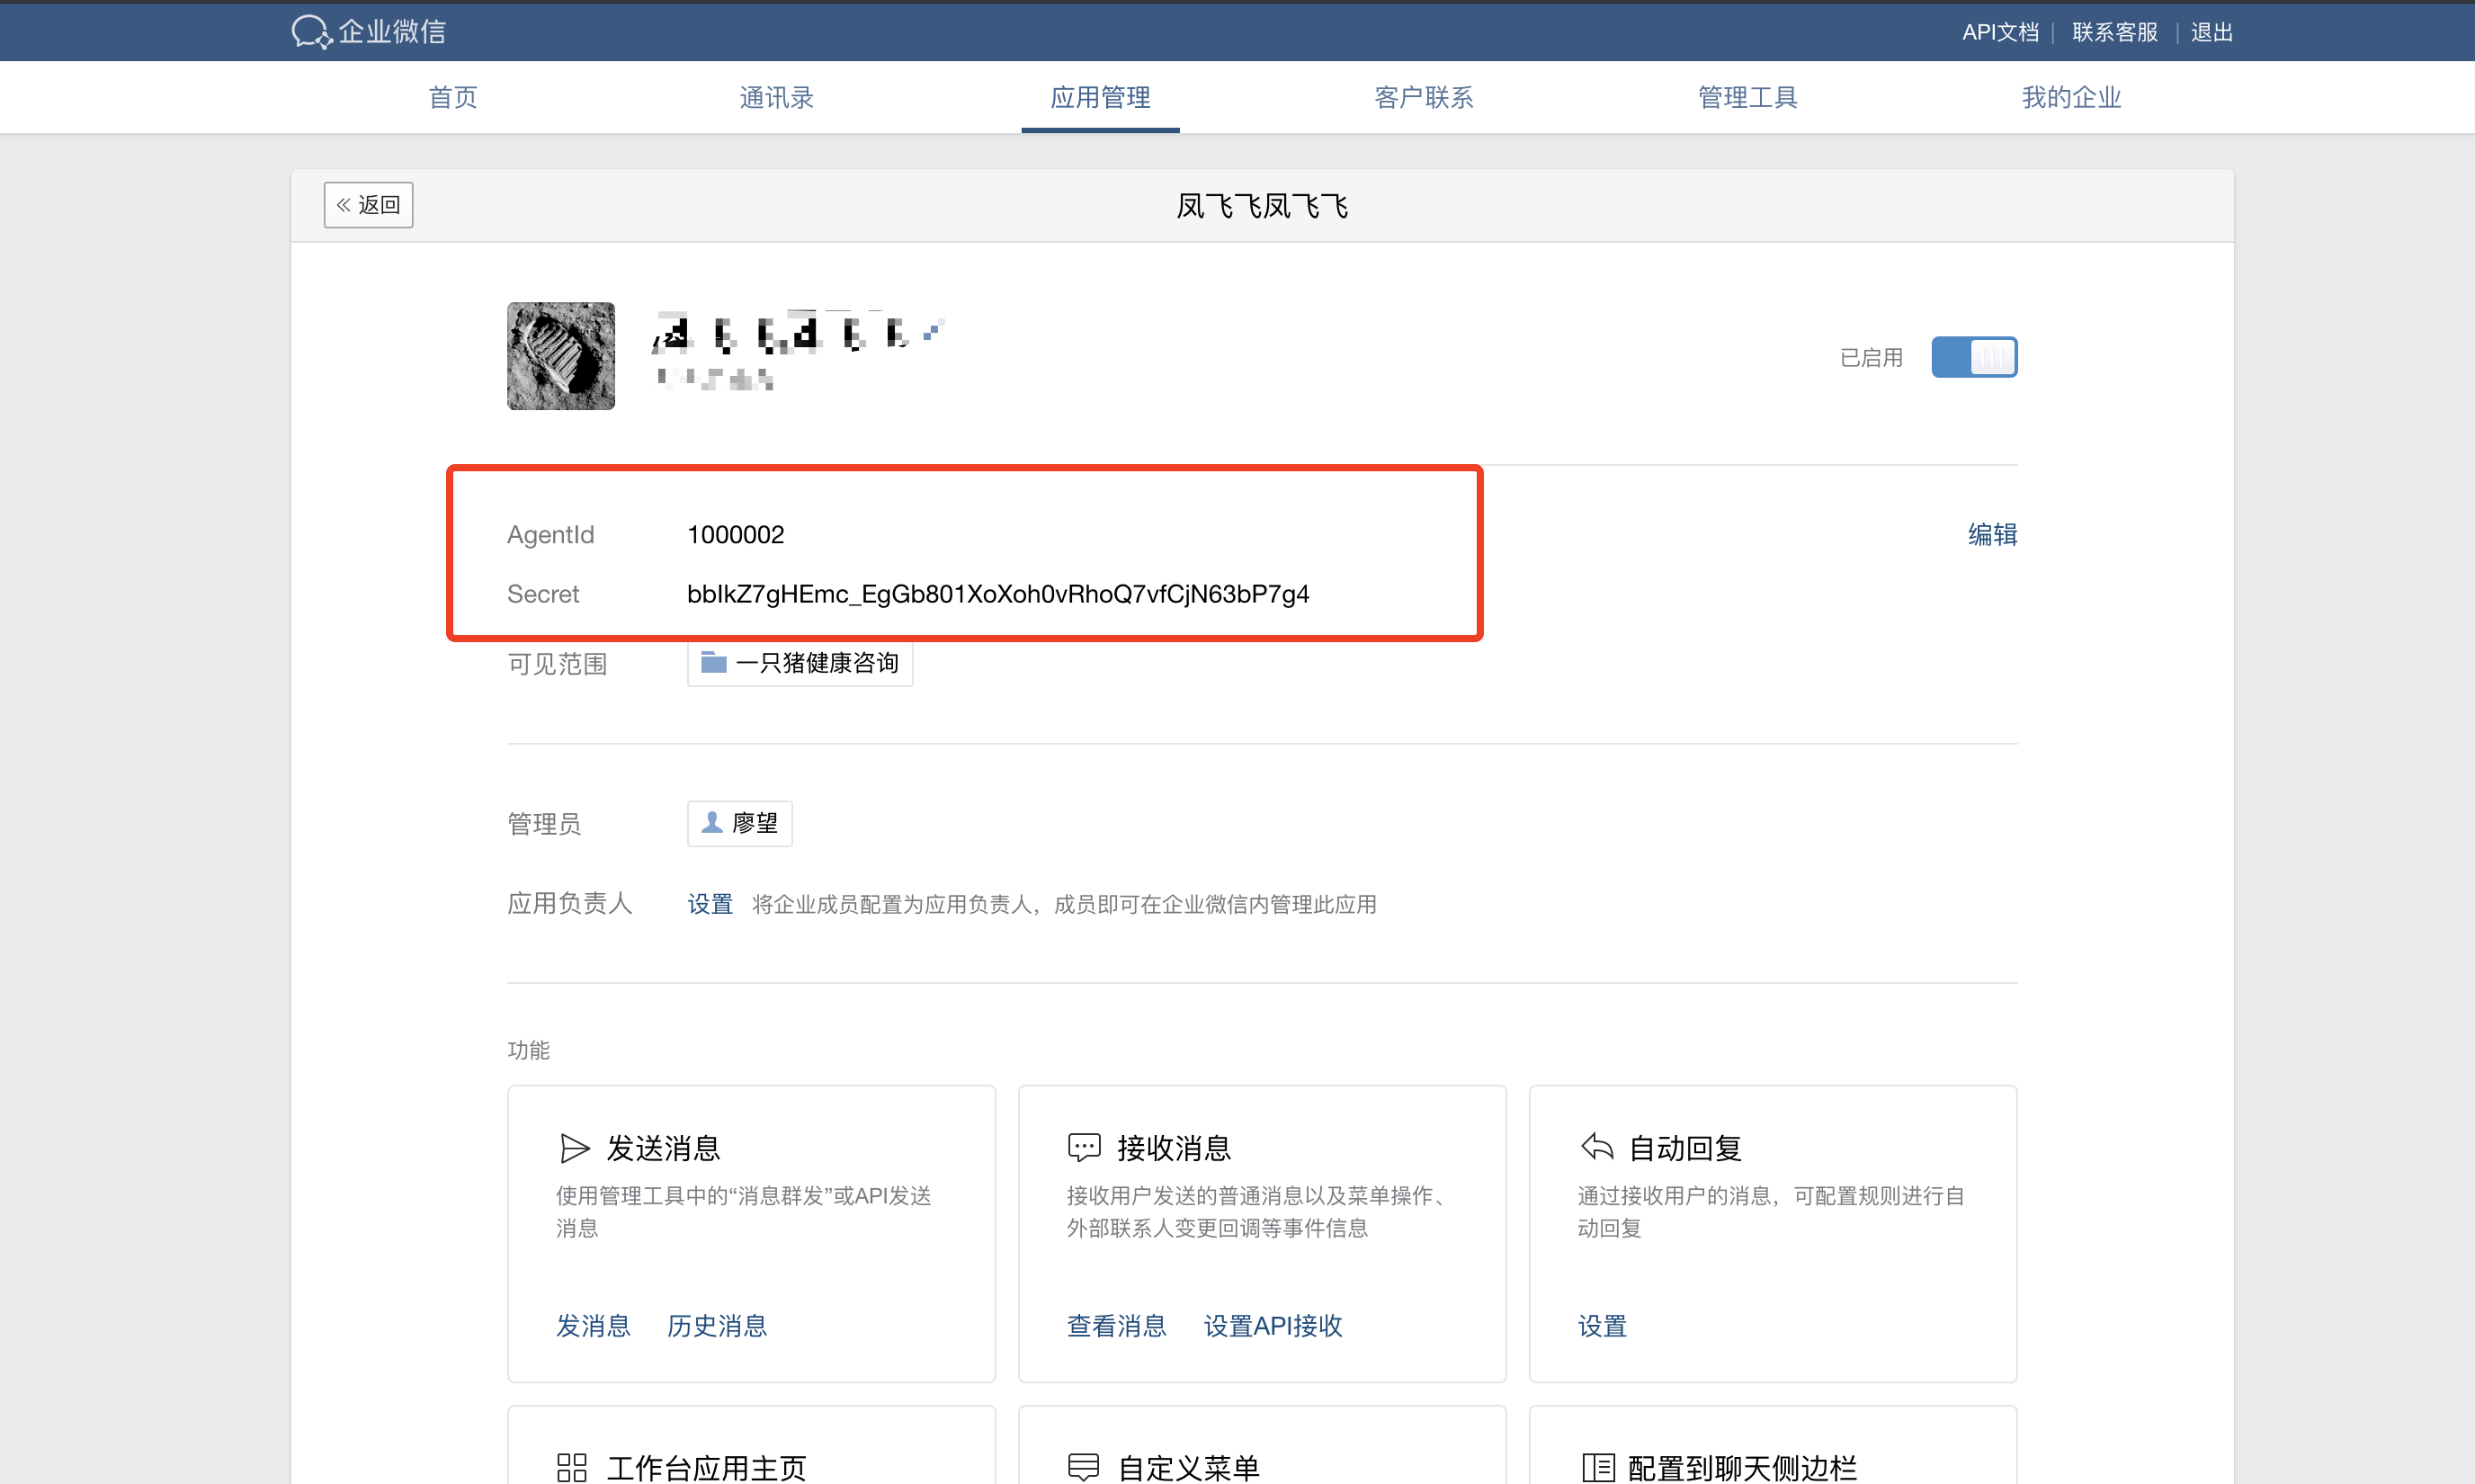Image resolution: width=2475 pixels, height=1484 pixels.
Task: Click the page title 凤飞飞凤飞飞
Action: 1262,206
